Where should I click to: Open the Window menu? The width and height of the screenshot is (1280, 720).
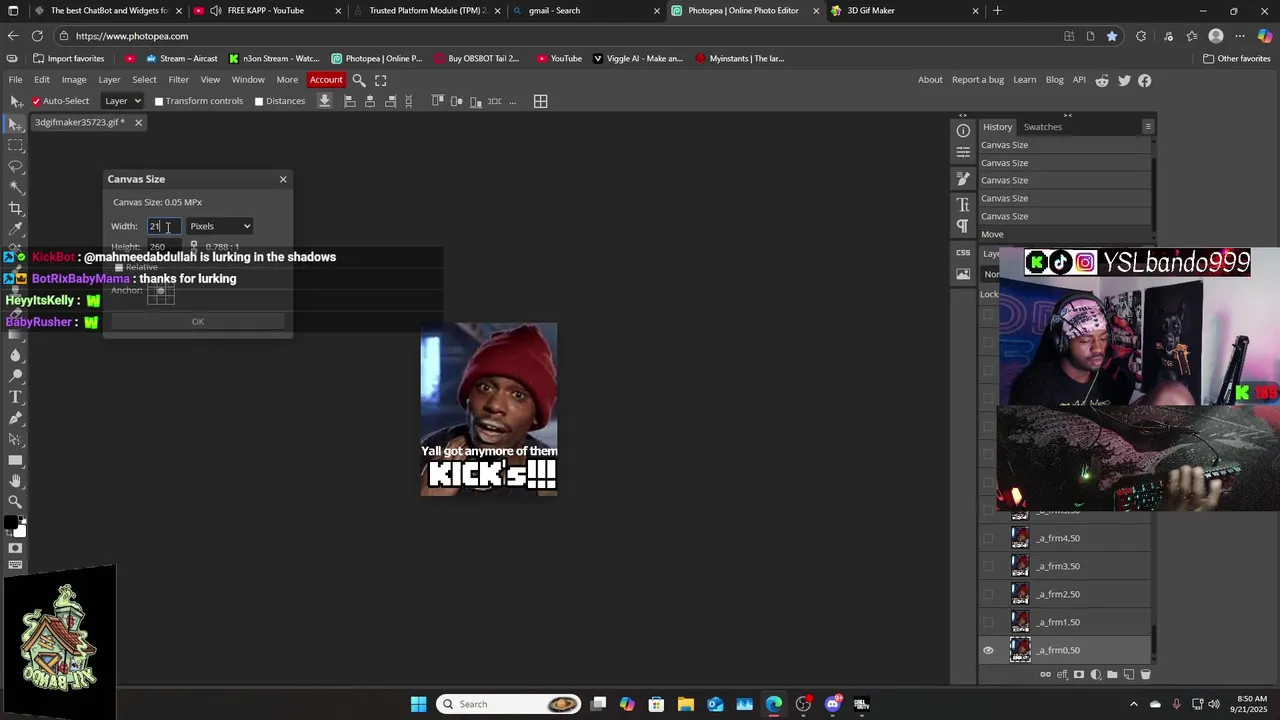click(248, 80)
